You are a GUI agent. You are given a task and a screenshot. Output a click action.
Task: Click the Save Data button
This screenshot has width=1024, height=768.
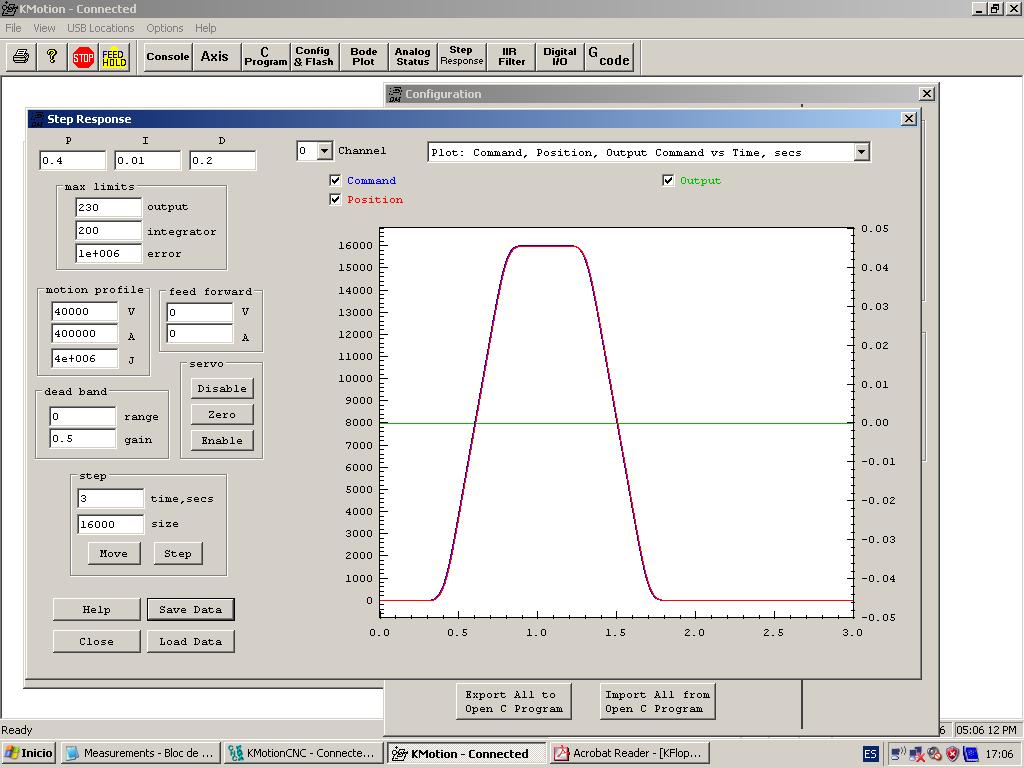click(x=190, y=609)
